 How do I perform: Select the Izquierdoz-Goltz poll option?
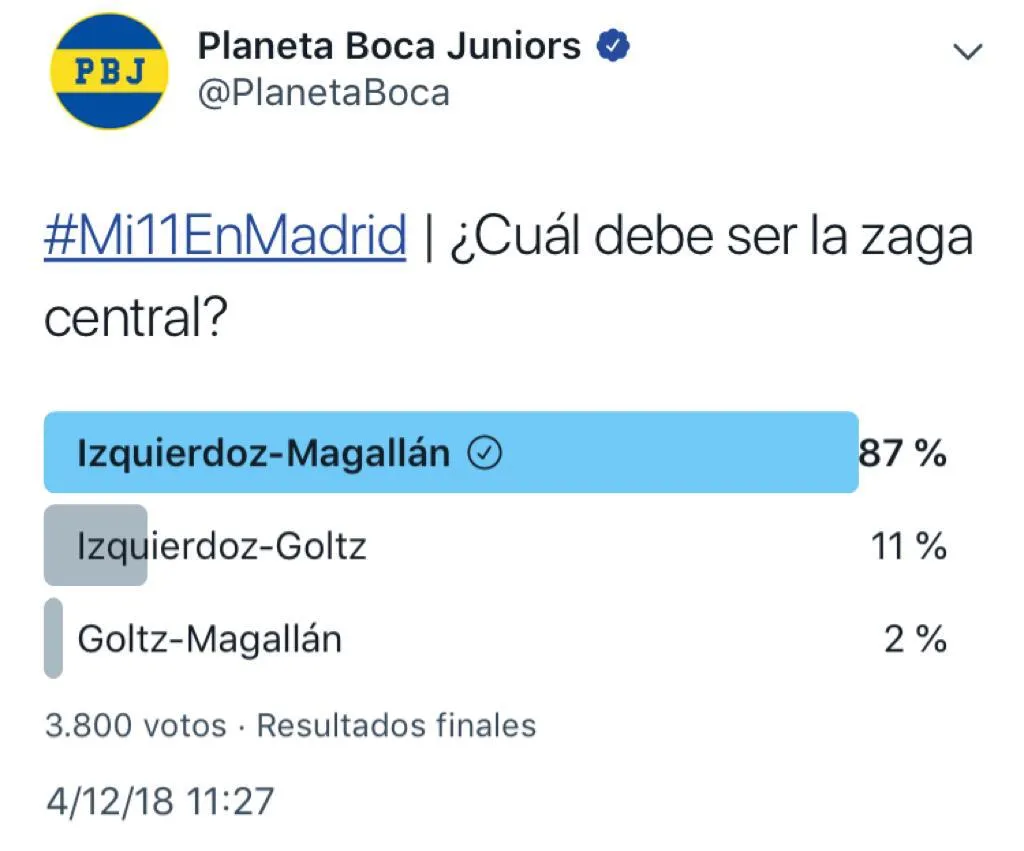click(x=222, y=546)
